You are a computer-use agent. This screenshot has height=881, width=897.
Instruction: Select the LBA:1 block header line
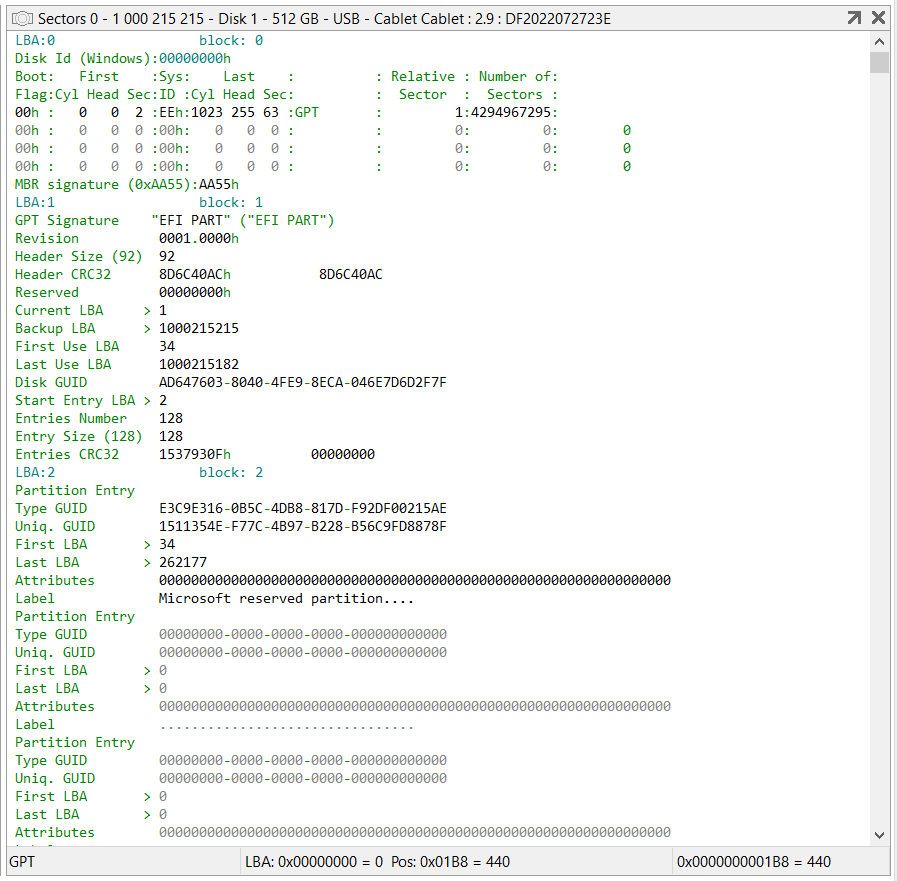(139, 203)
